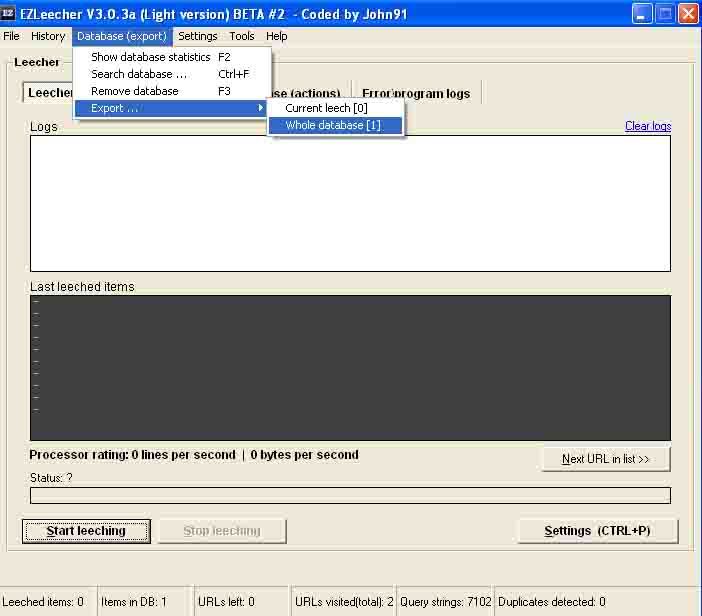The height and width of the screenshot is (616, 702).
Task: Click the Start leeching button
Action: click(x=86, y=531)
